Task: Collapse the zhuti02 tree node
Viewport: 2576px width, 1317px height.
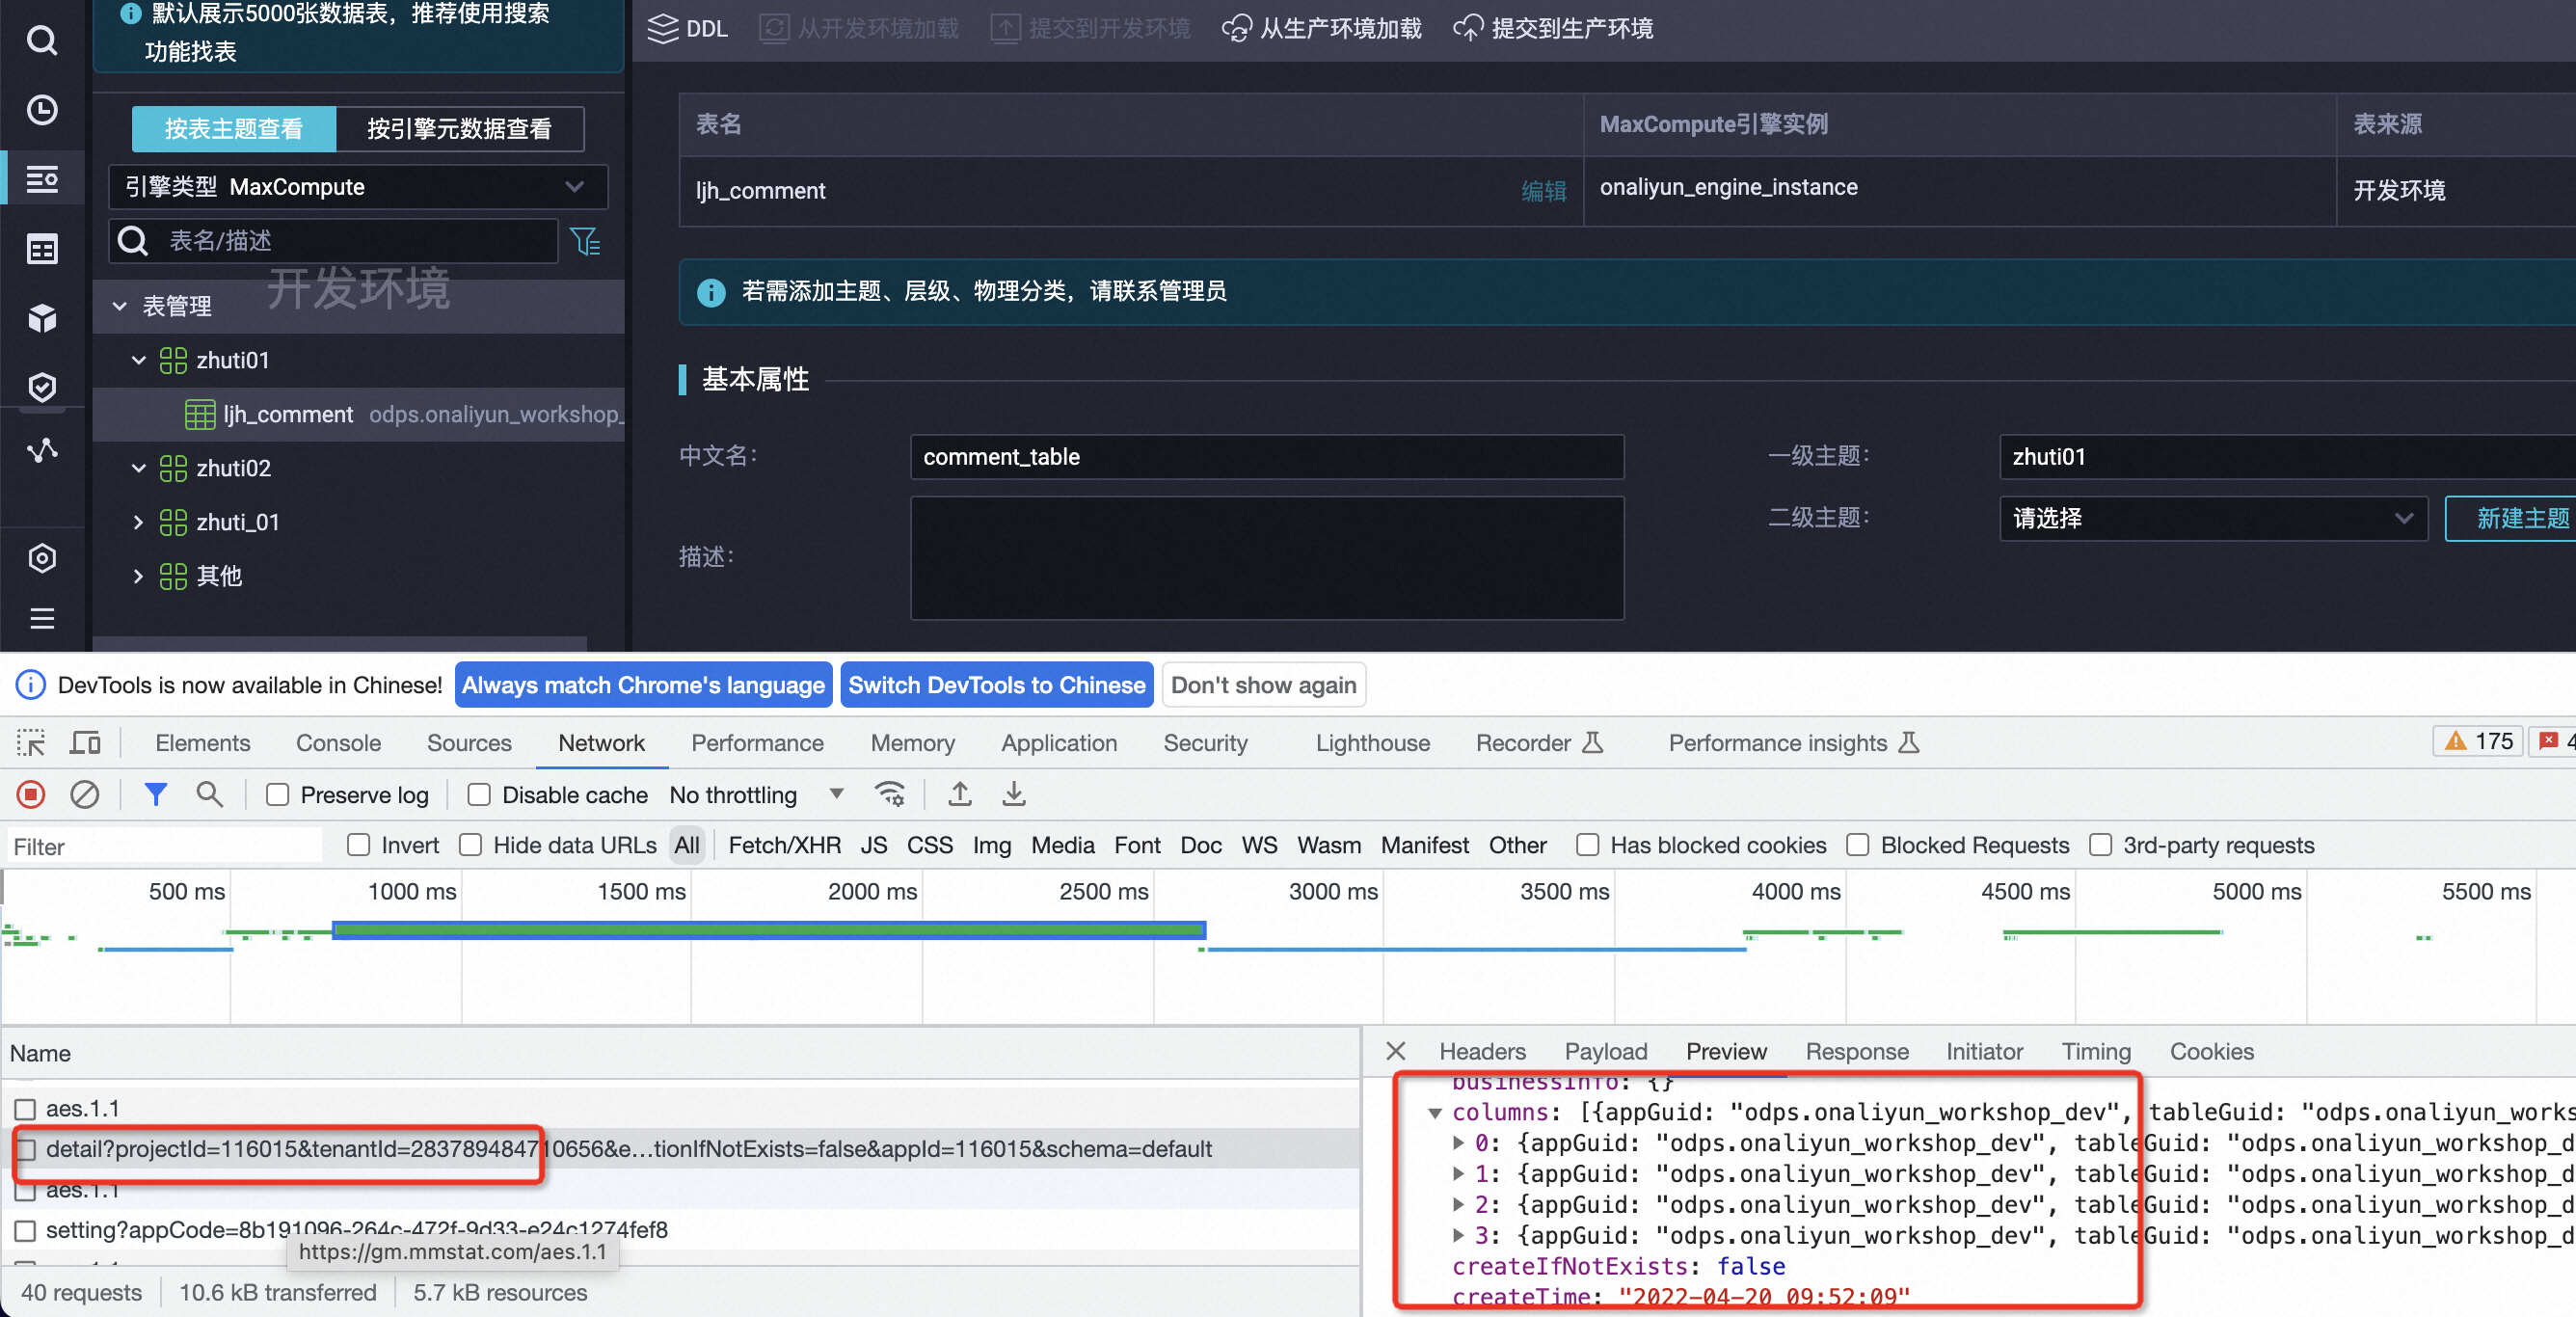Action: (x=139, y=468)
